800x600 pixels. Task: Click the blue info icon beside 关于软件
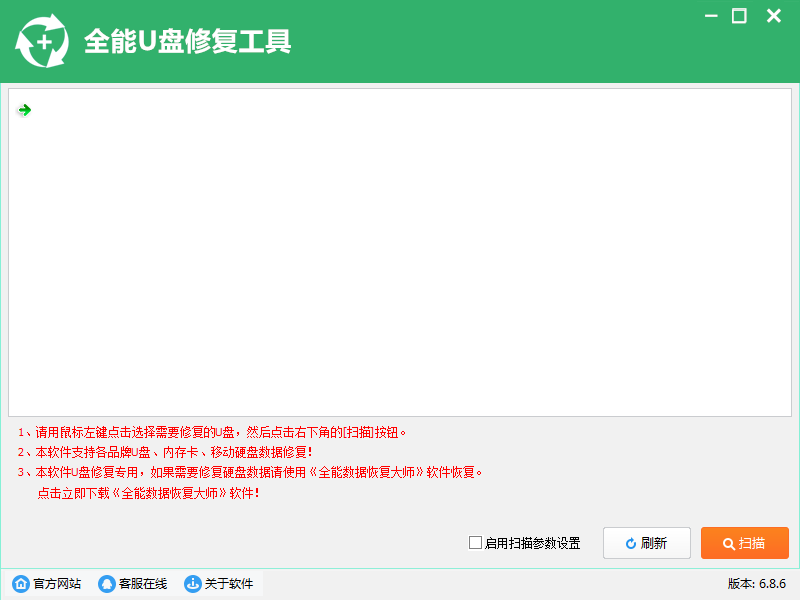pyautogui.click(x=192, y=583)
